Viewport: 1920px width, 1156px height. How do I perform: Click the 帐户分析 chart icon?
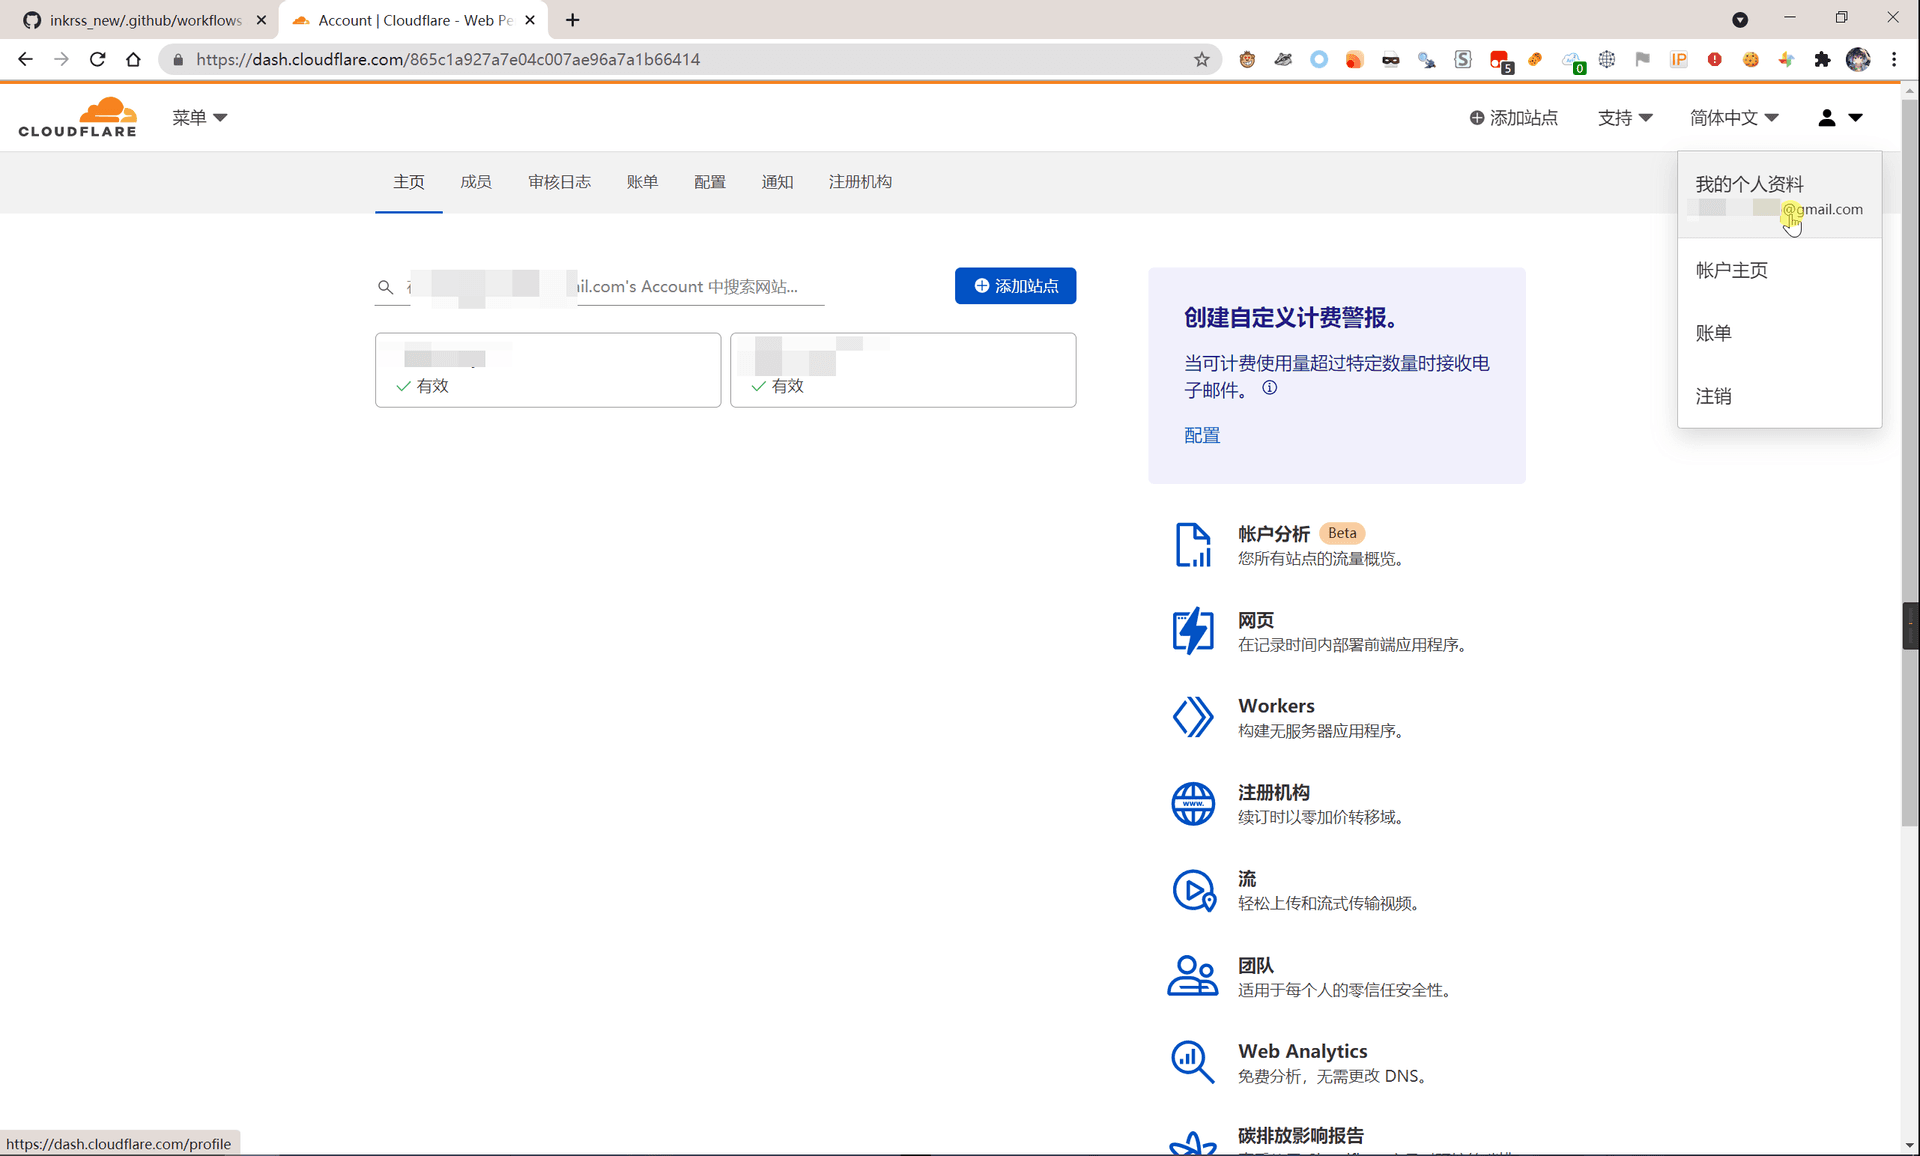(1193, 545)
